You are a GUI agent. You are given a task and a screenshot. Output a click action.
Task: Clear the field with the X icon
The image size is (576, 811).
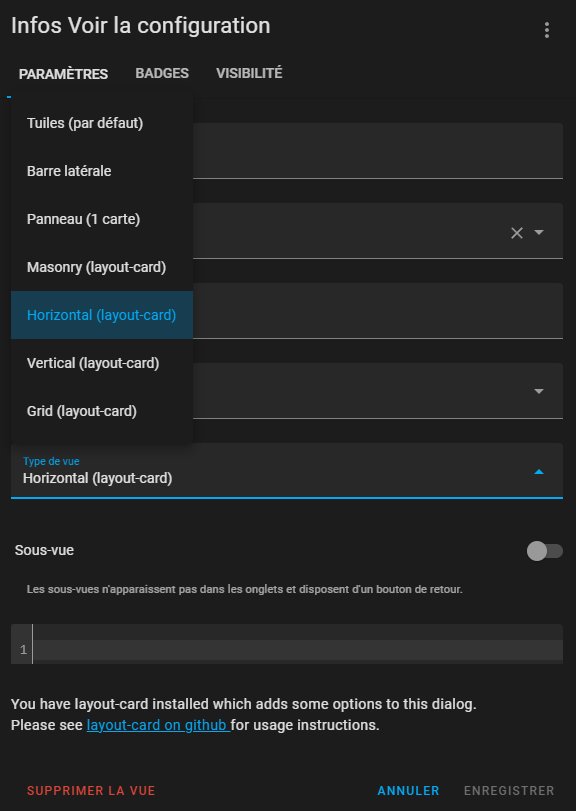pos(517,233)
